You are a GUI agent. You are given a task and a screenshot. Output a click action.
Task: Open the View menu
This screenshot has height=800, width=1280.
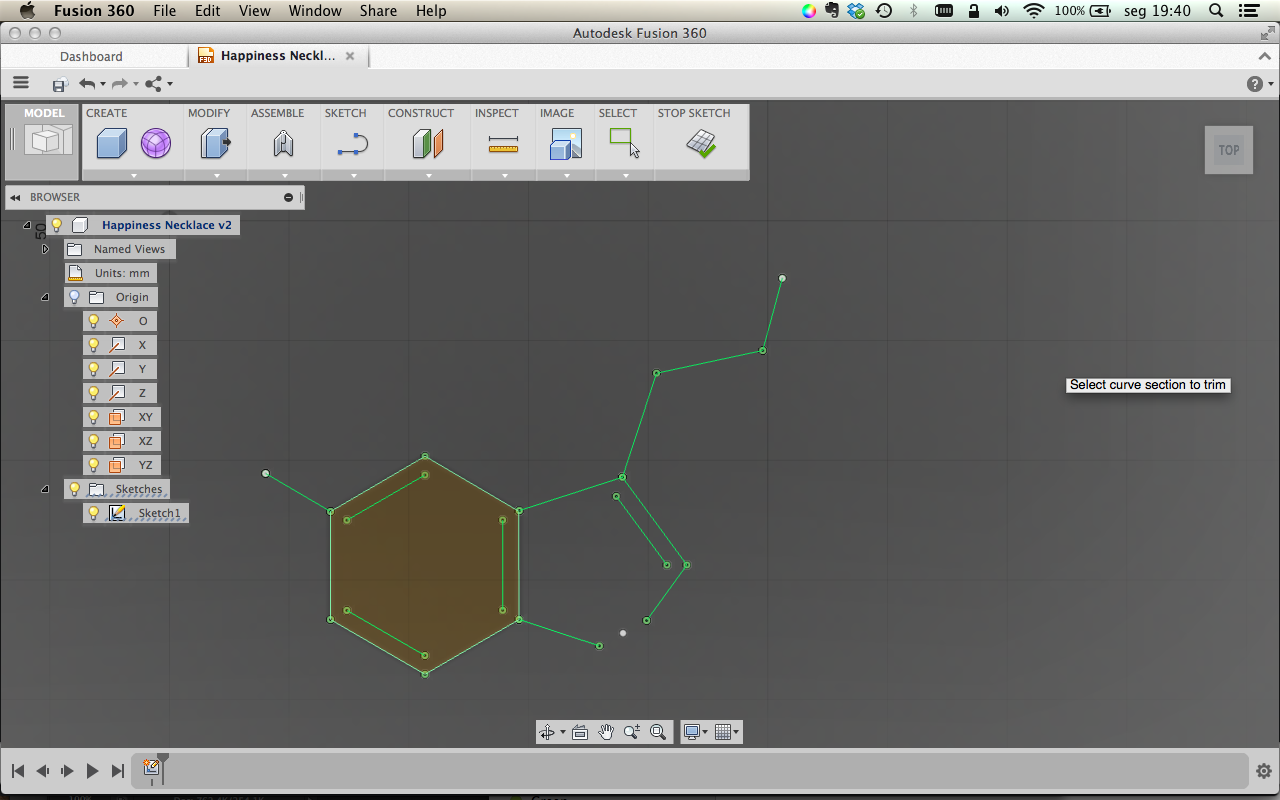(x=254, y=11)
